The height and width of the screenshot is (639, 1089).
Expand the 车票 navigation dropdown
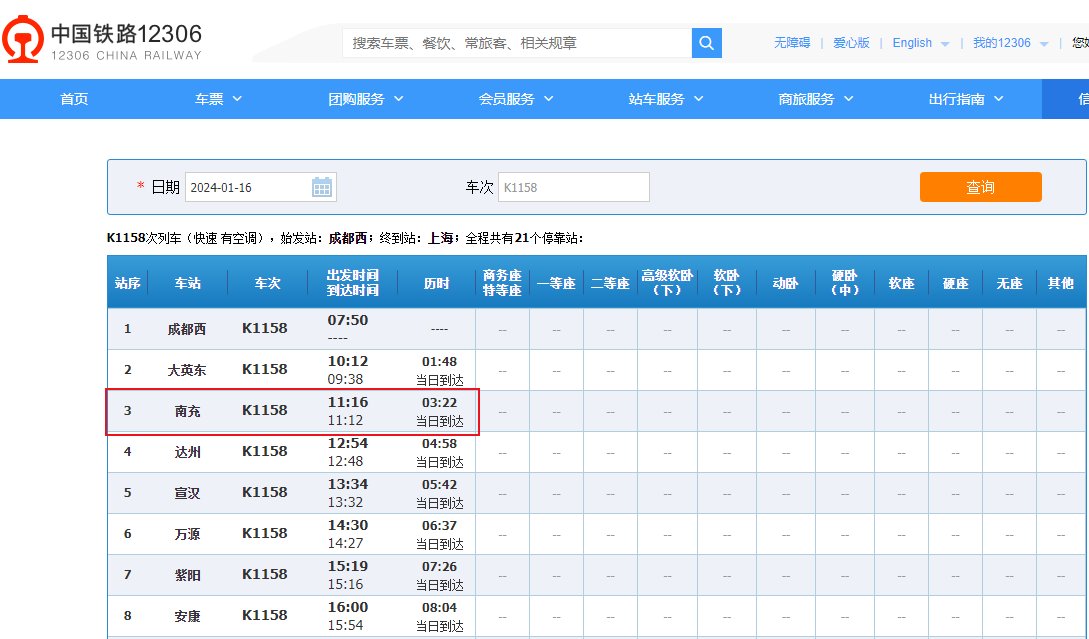tap(217, 99)
